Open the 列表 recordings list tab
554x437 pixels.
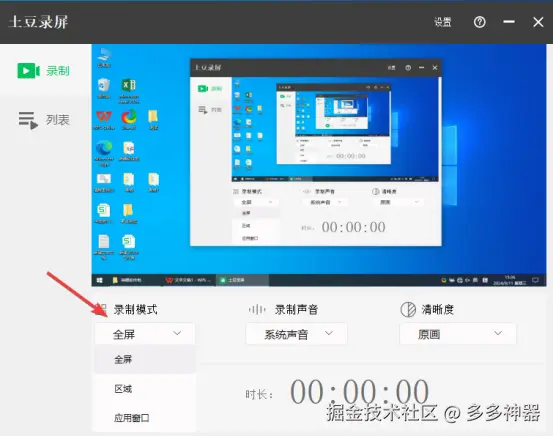44,120
